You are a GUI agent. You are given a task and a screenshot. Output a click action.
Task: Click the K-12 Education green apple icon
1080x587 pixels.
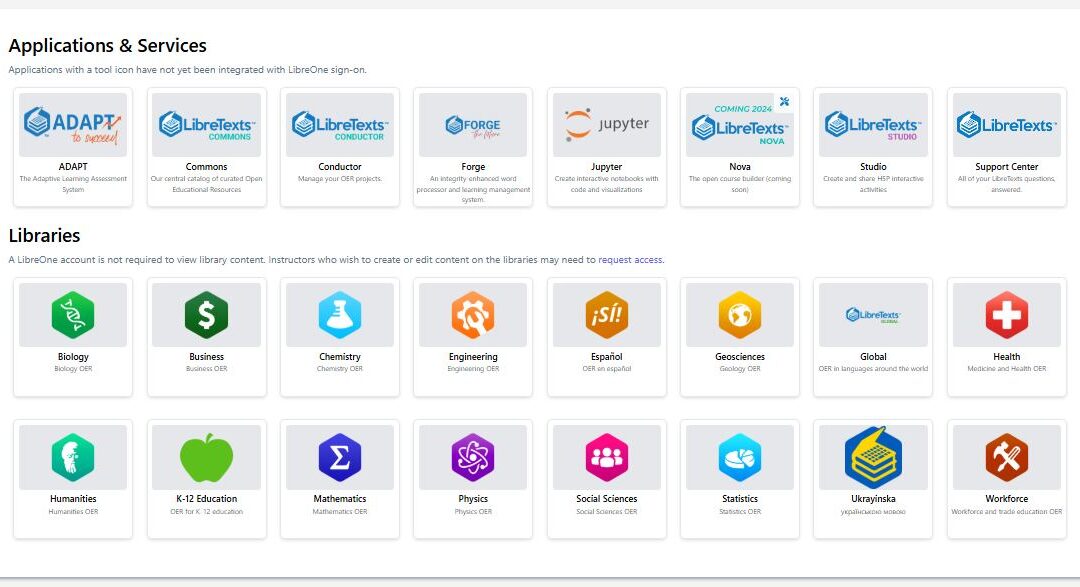[x=206, y=457]
